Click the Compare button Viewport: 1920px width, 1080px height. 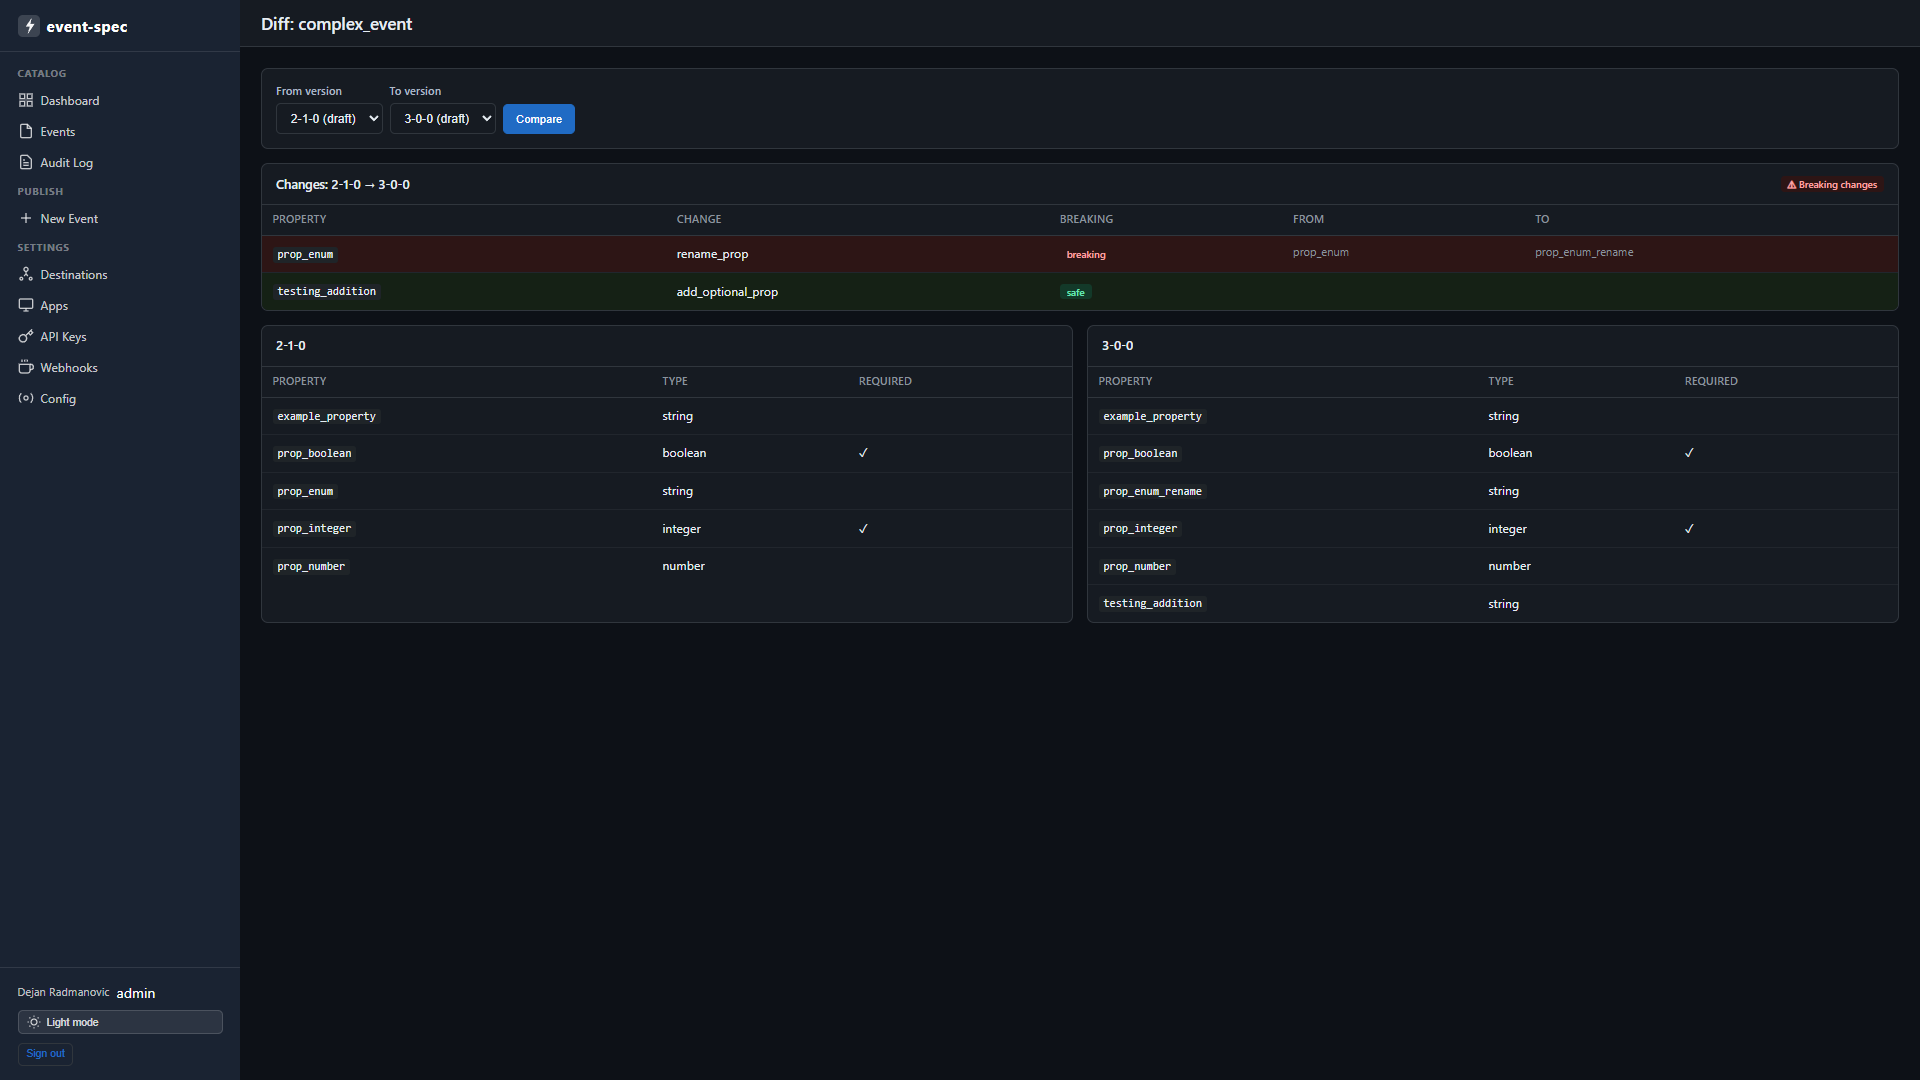click(x=539, y=119)
